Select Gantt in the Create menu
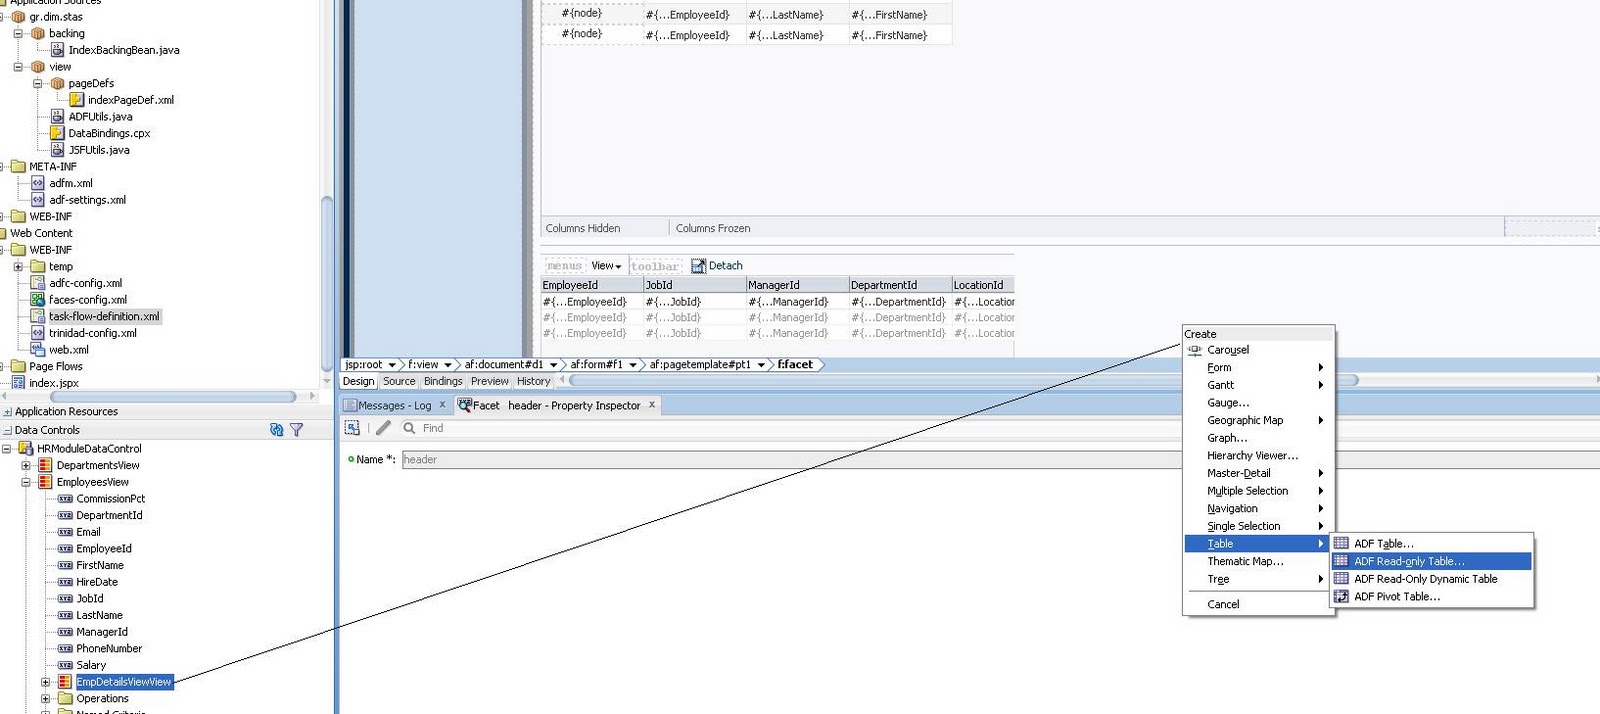1600x714 pixels. (1258, 385)
